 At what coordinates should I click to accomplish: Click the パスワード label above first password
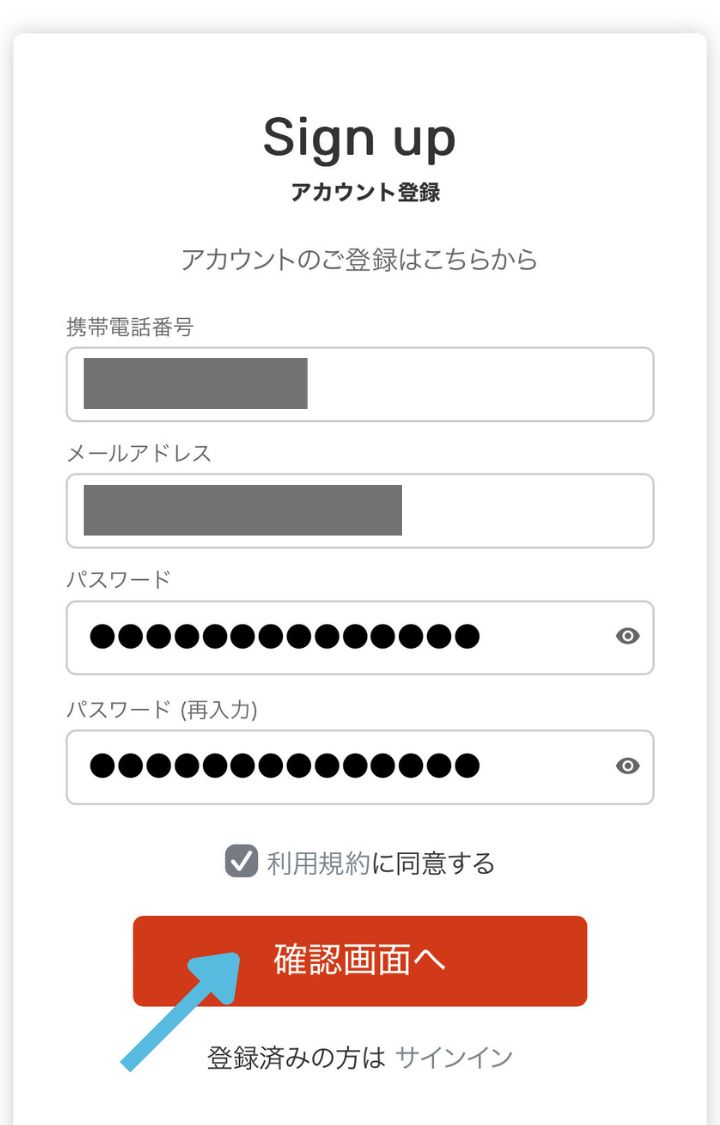pos(118,580)
